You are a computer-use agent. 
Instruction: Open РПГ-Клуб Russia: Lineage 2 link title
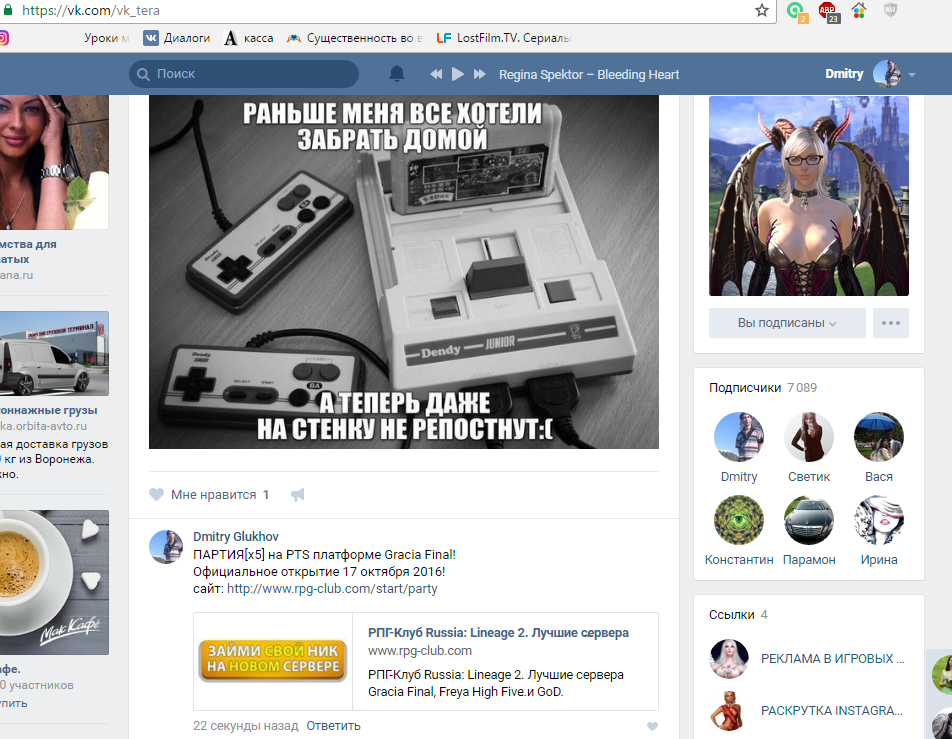[498, 633]
